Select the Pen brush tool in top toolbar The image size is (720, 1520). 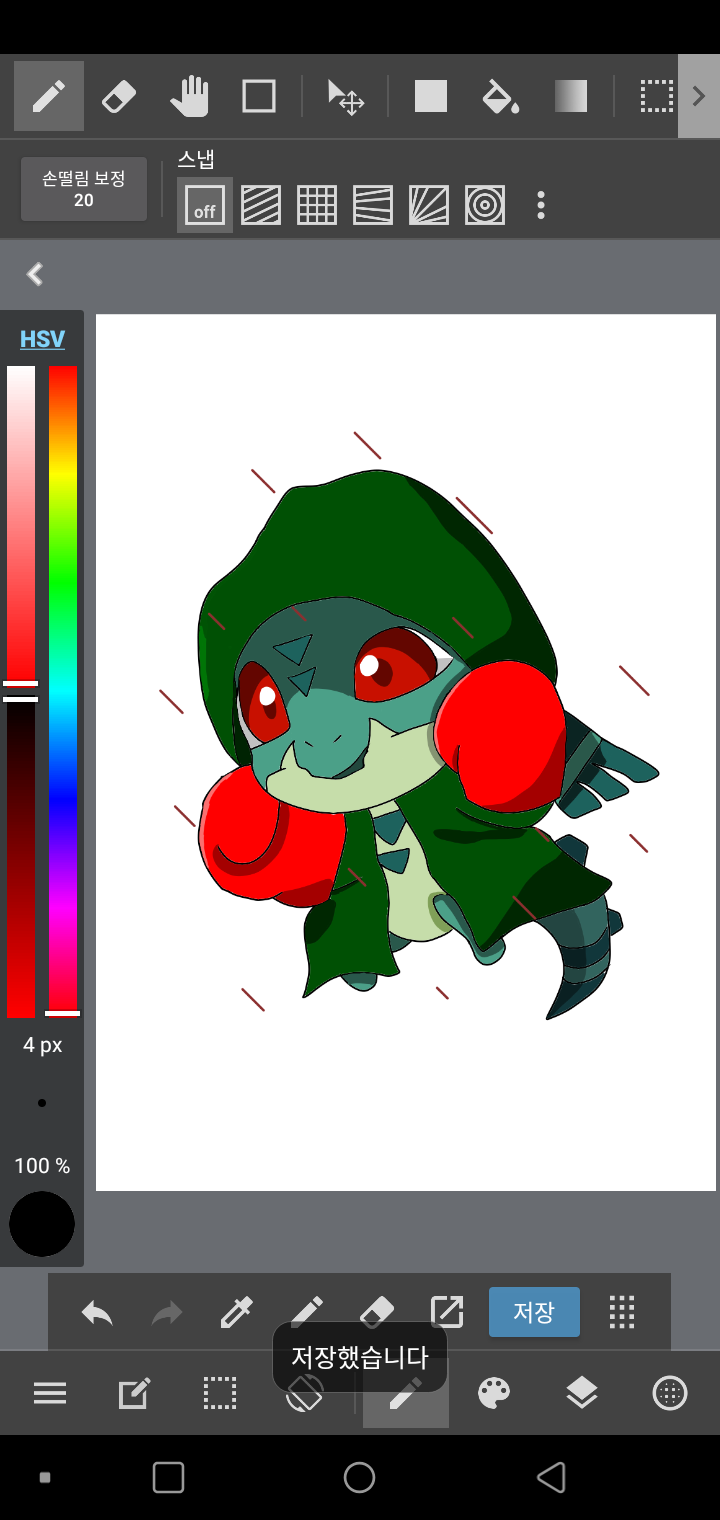coord(48,97)
